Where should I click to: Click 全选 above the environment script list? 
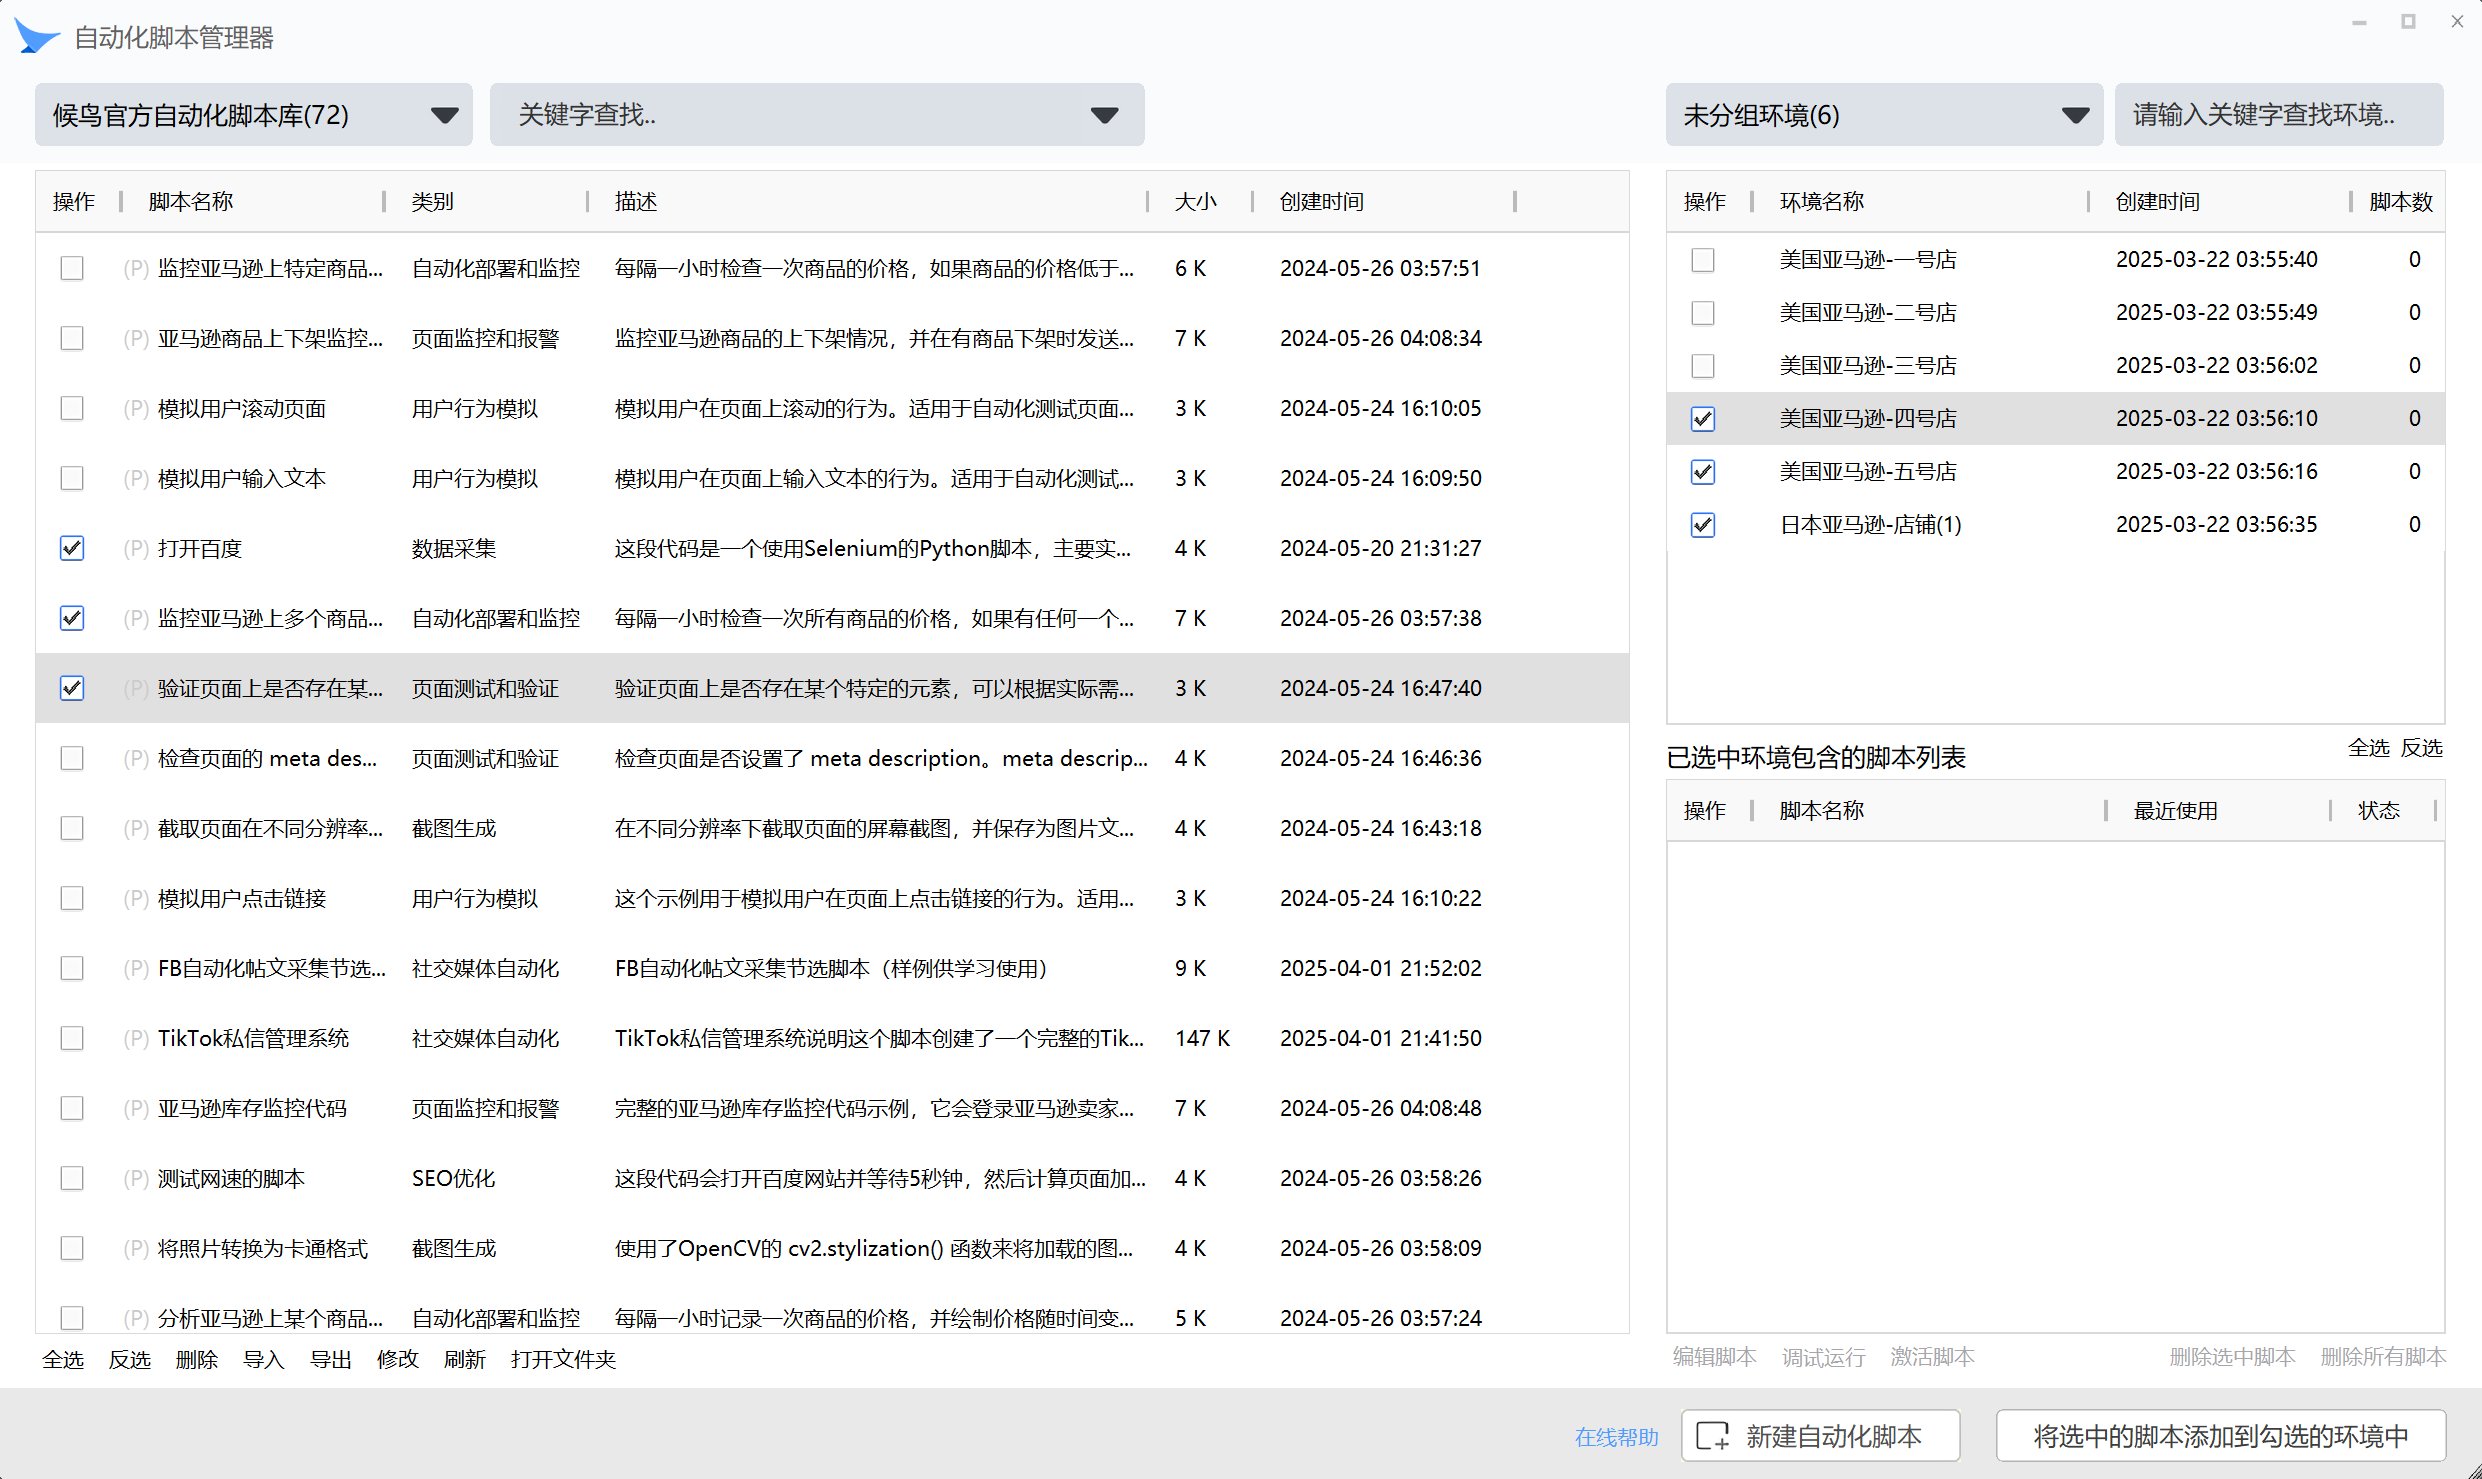(2368, 747)
